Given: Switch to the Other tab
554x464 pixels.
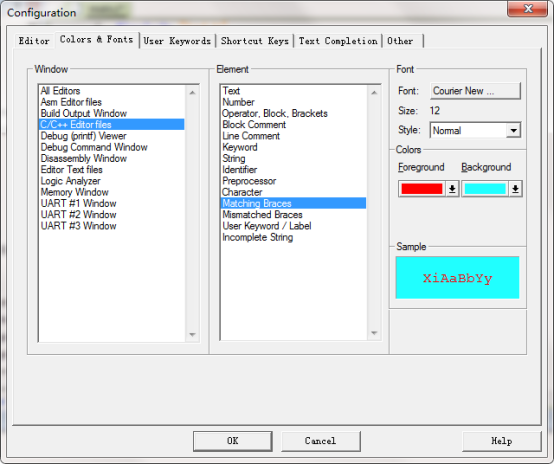Looking at the screenshot, I should pos(402,41).
